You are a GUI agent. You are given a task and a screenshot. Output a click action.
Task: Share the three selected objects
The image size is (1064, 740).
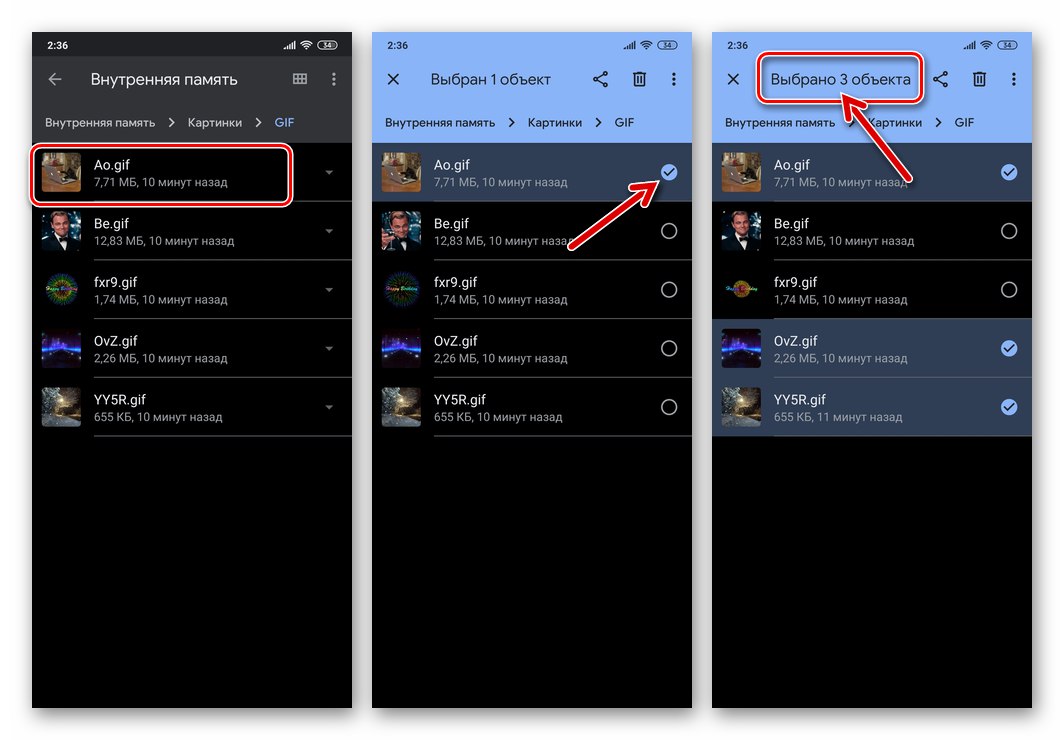coord(940,78)
